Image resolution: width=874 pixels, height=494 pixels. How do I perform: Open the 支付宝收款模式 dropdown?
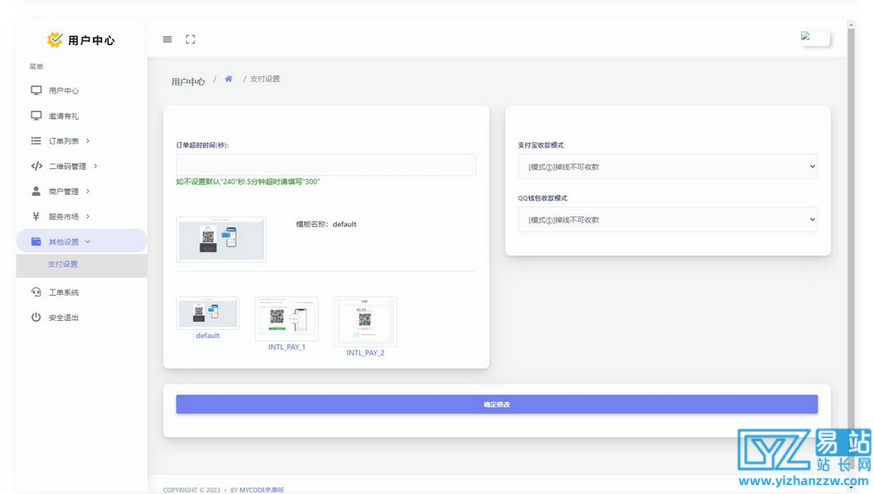tap(668, 166)
